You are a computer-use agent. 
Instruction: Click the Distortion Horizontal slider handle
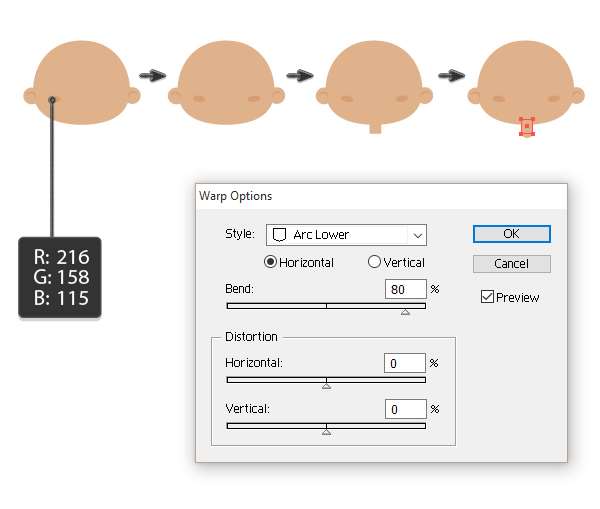pos(326,387)
